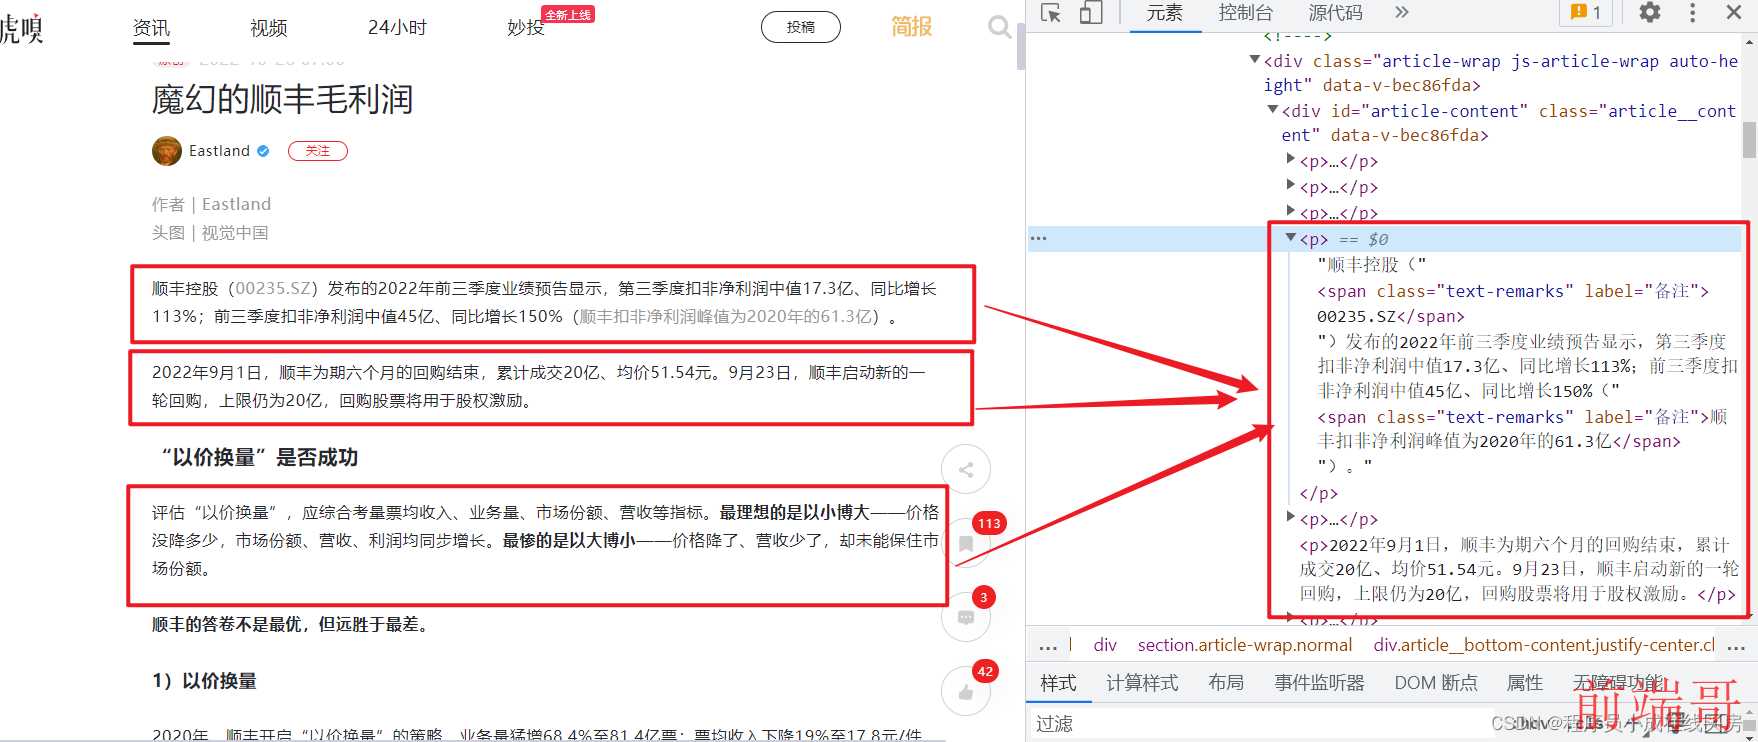Click the 关注 follow button
The width and height of the screenshot is (1758, 742).
318,151
